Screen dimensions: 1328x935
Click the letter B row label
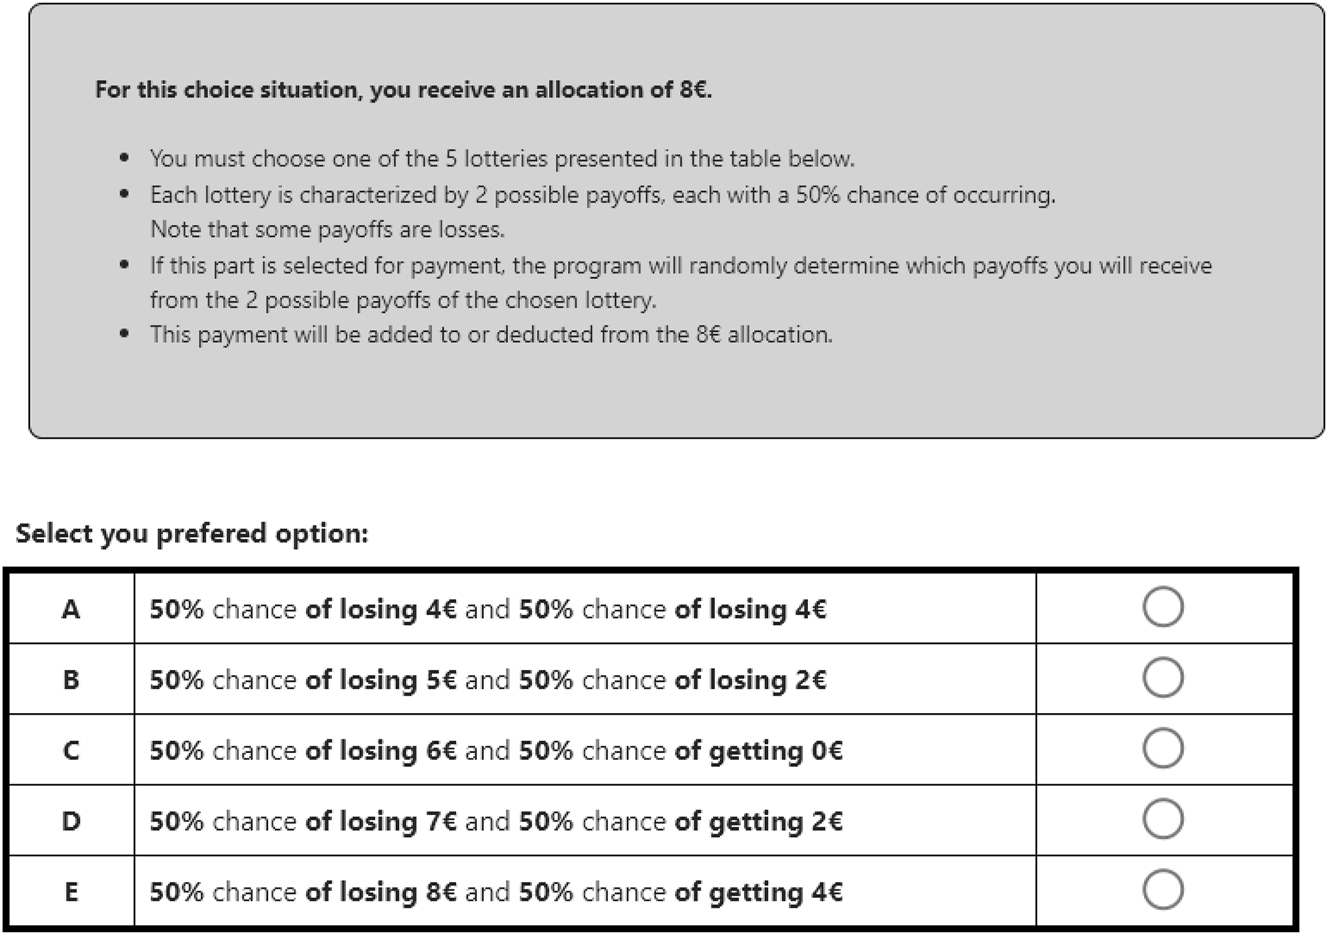71,680
